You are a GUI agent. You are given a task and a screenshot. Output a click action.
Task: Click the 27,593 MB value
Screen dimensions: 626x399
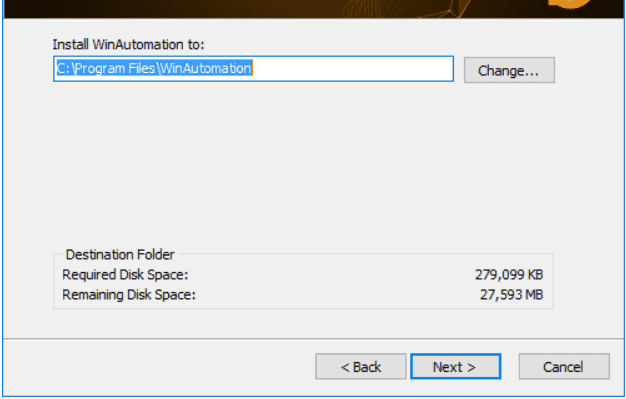[x=511, y=295]
